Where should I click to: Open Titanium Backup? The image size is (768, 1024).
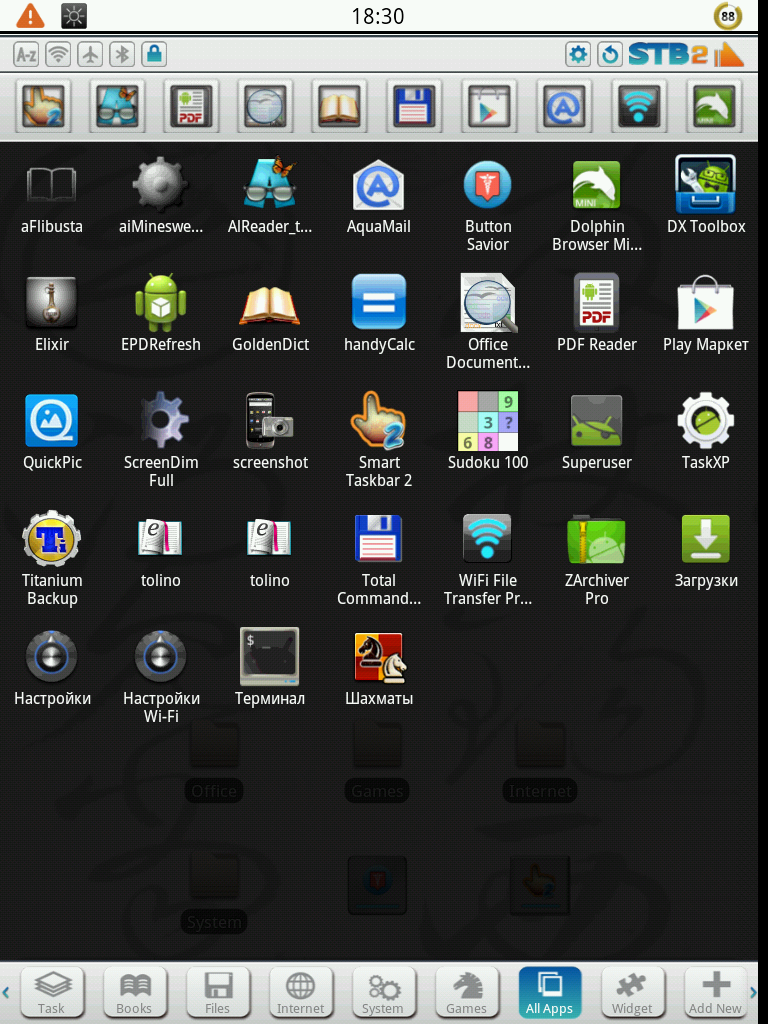pyautogui.click(x=52, y=560)
